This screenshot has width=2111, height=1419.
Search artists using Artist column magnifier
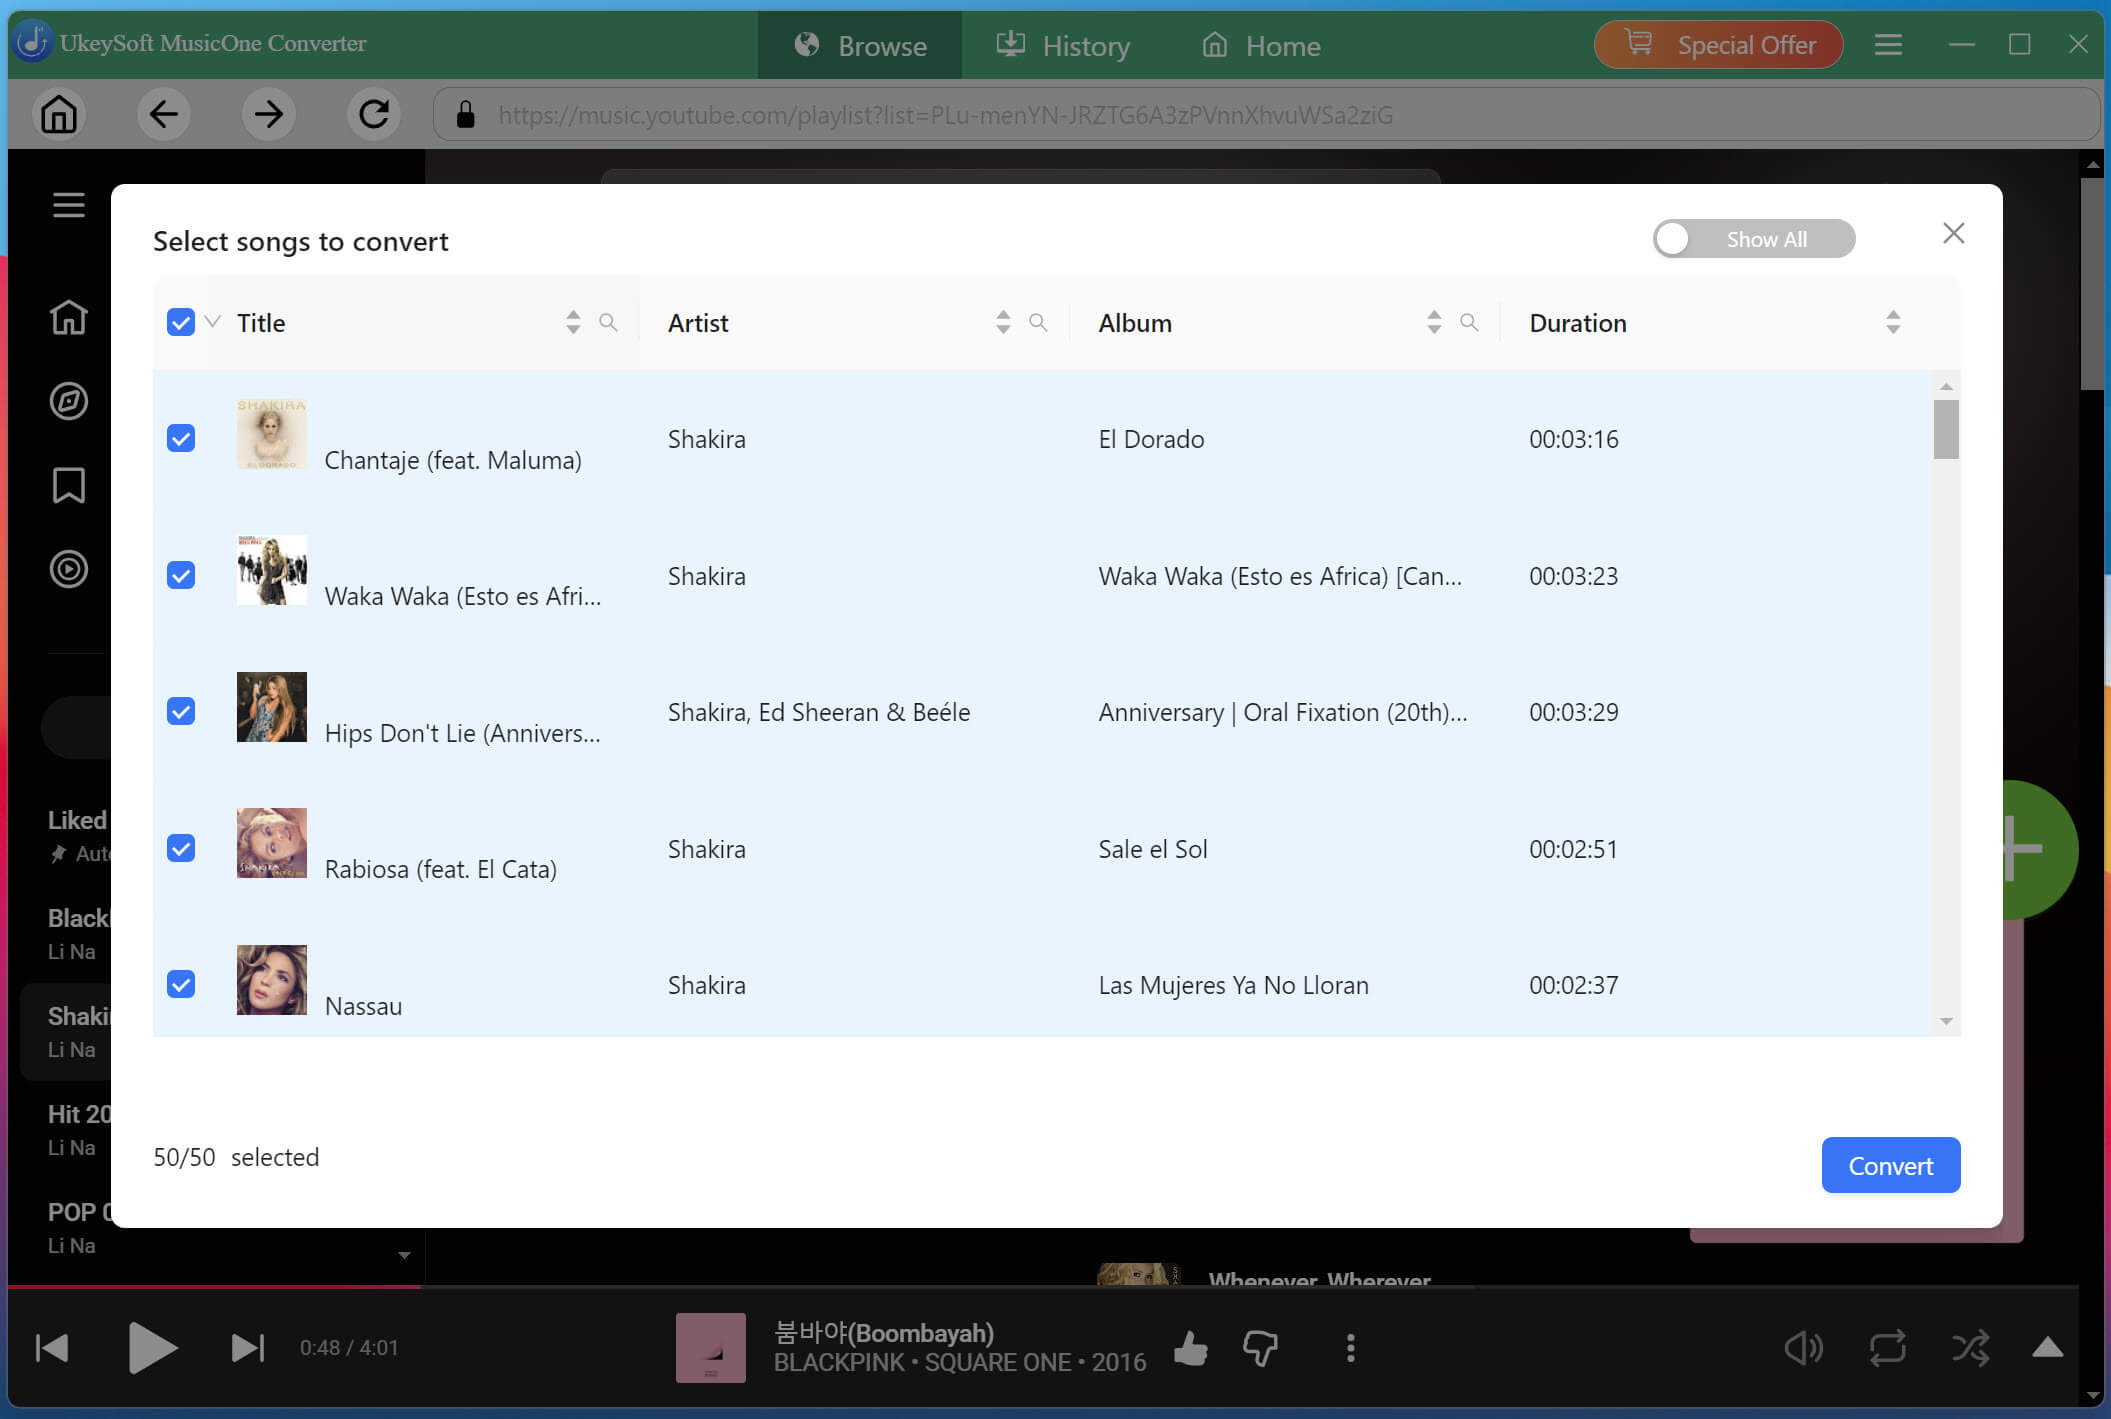point(1038,322)
